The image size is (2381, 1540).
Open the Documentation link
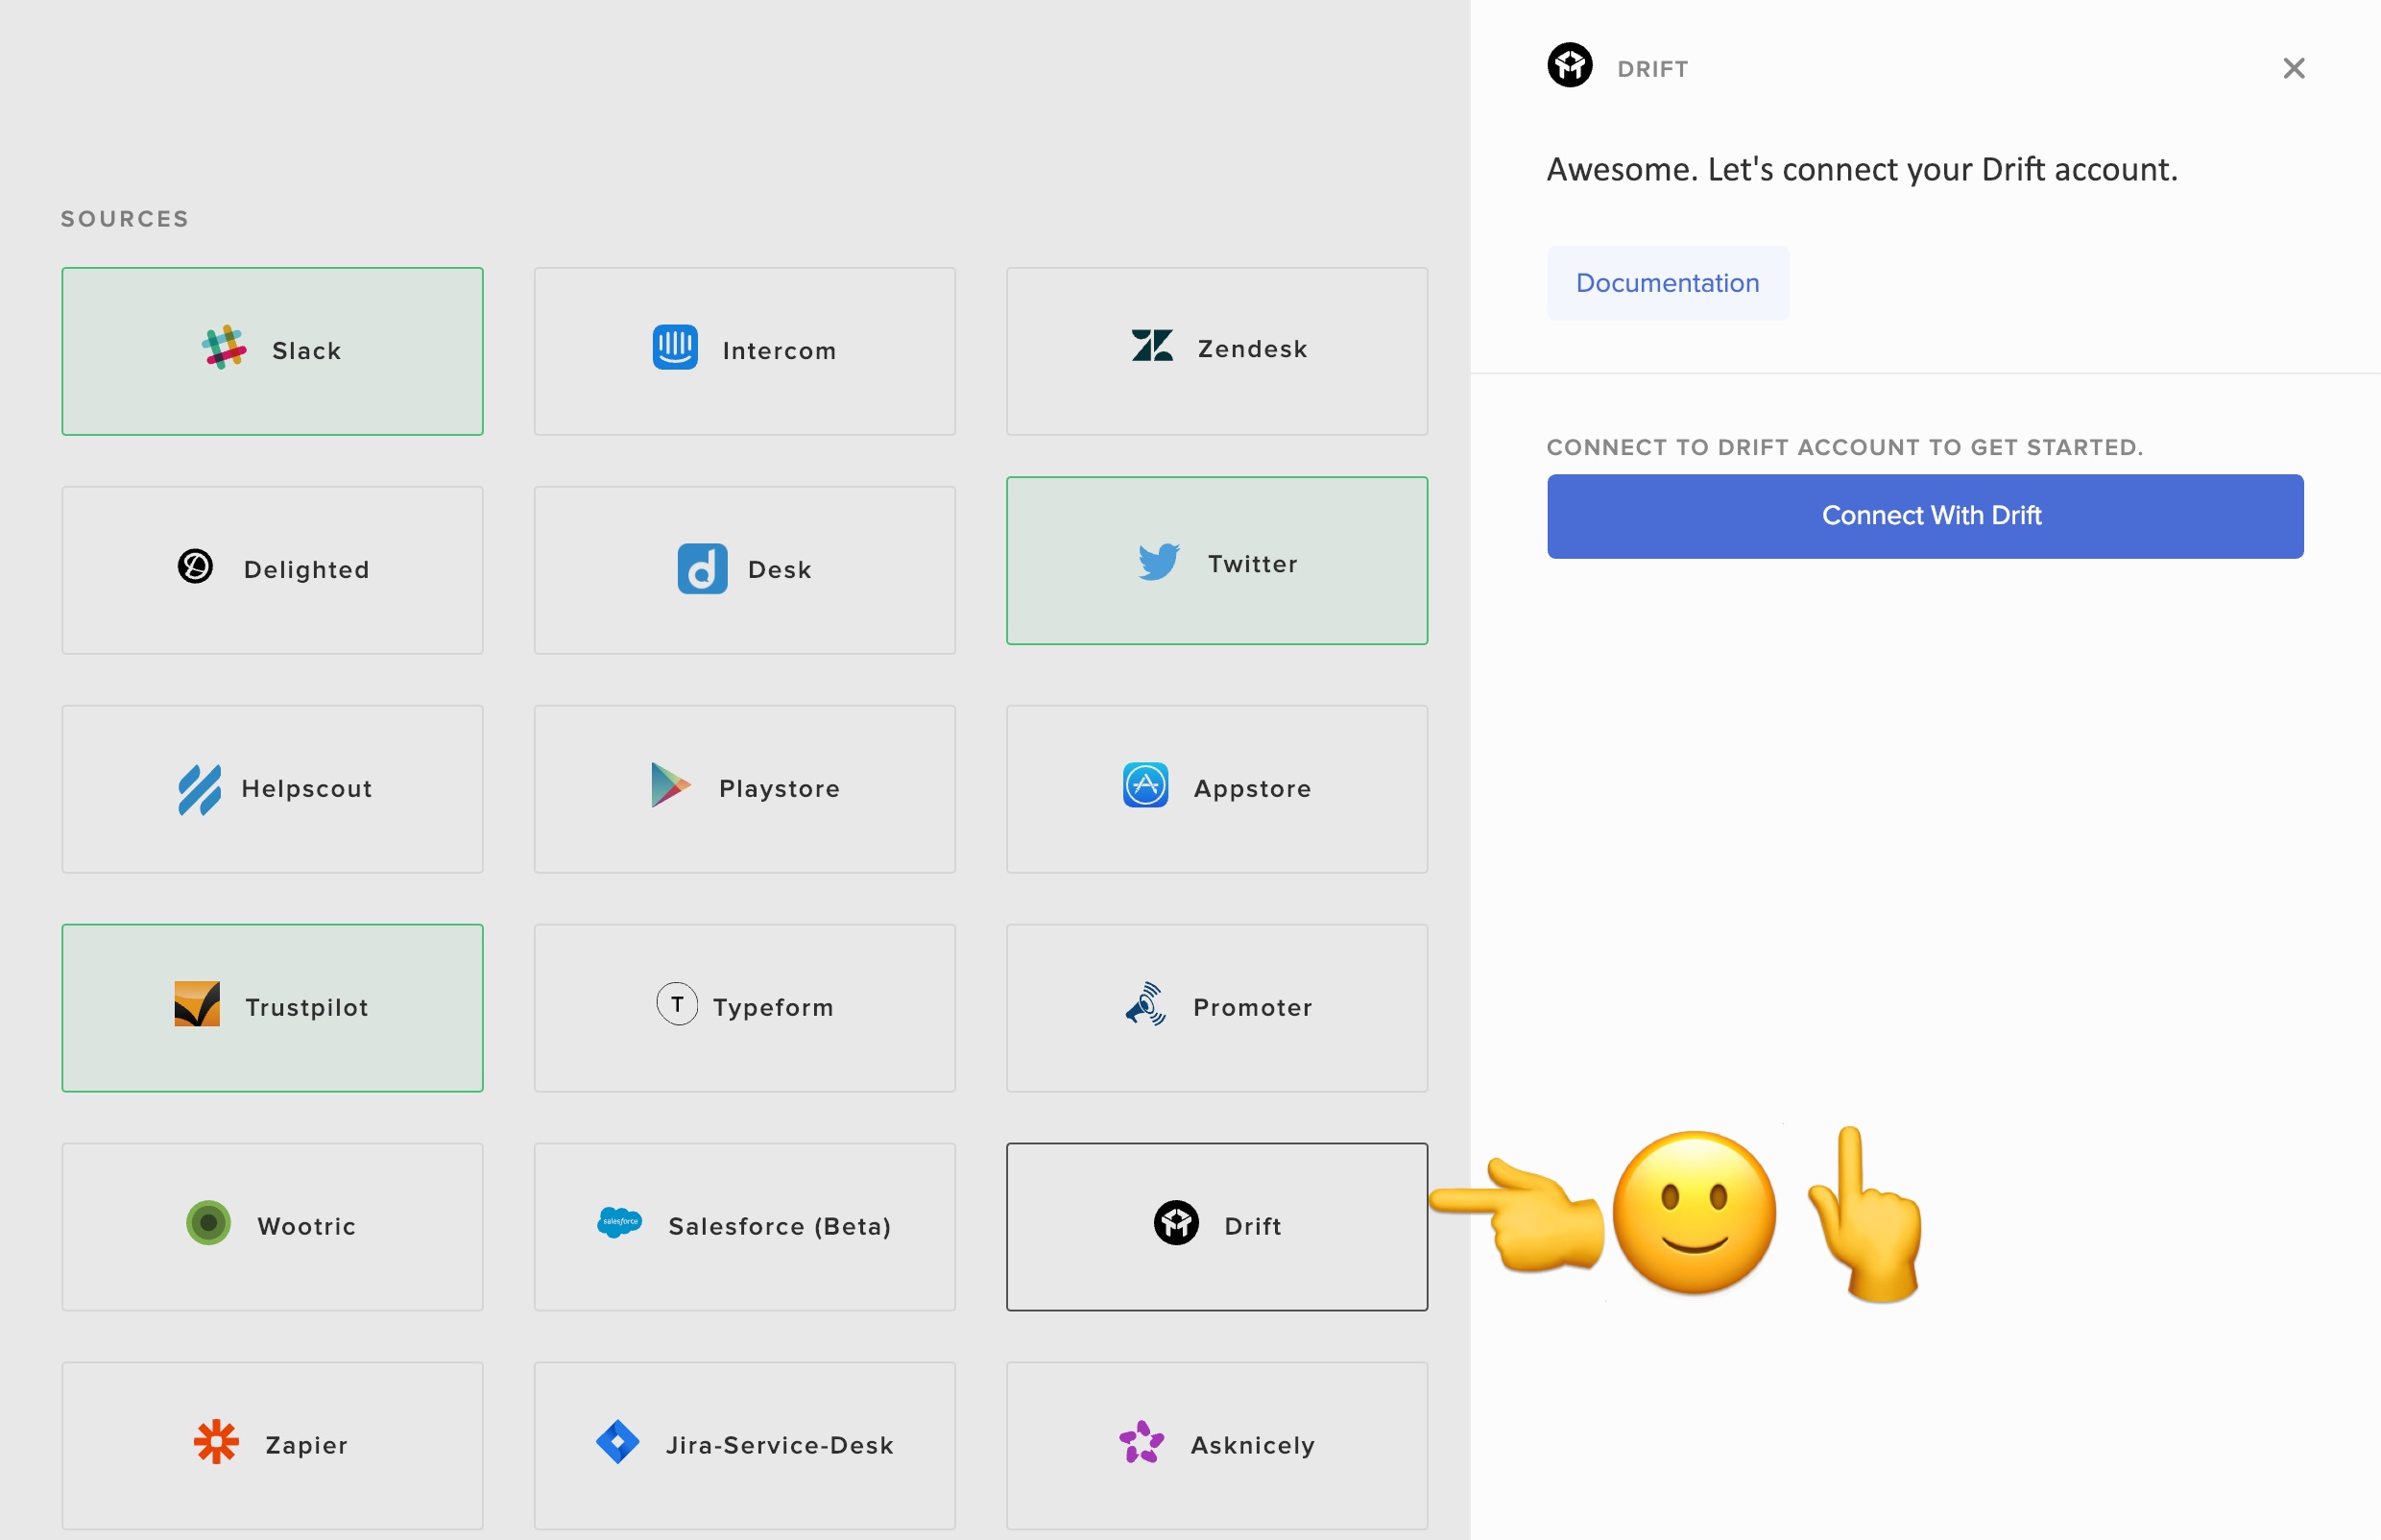coord(1668,283)
